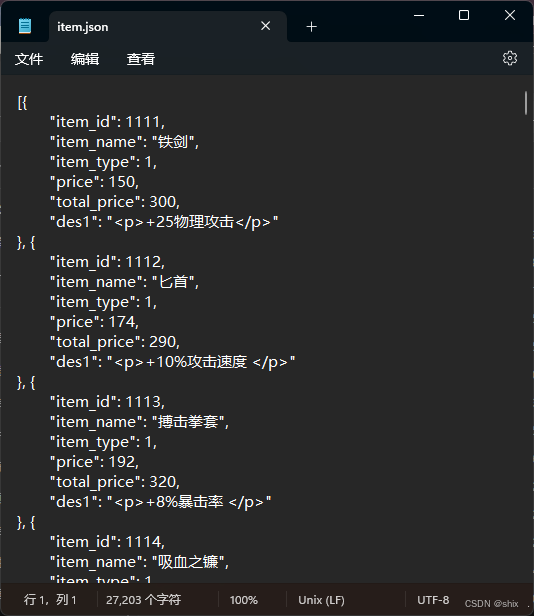Open the 文件 menu
This screenshot has height=616, width=534.
click(x=29, y=59)
